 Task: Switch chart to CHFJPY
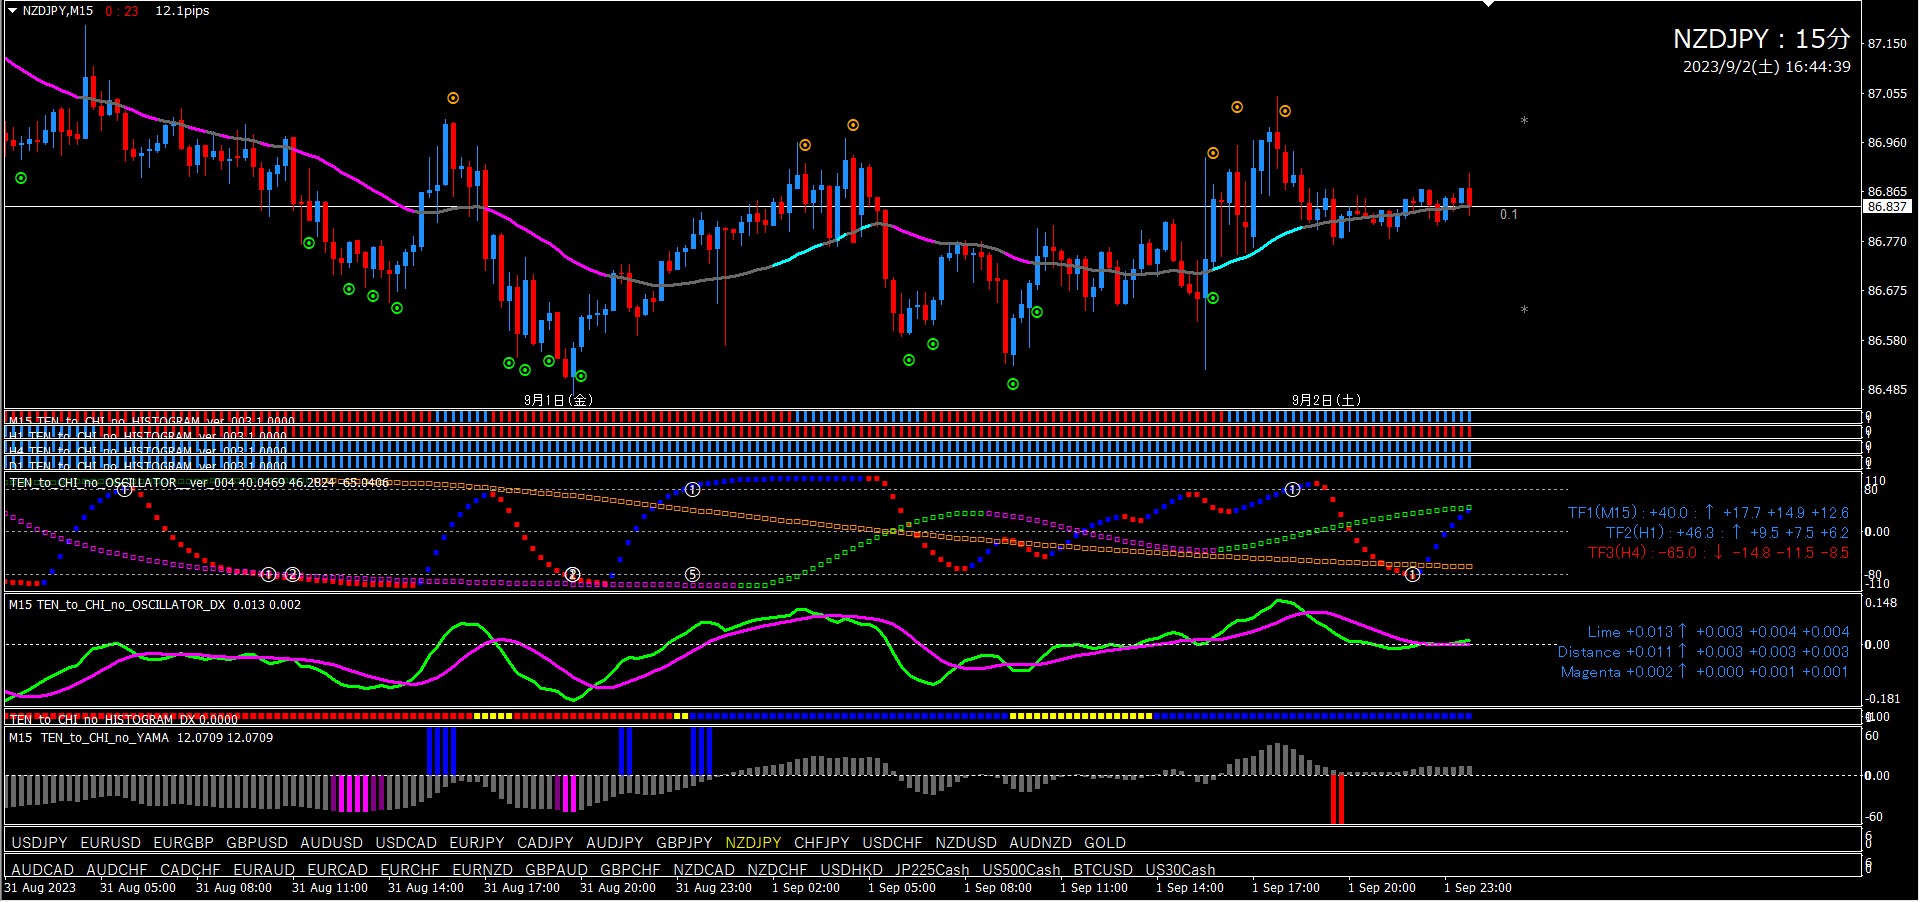click(x=821, y=843)
